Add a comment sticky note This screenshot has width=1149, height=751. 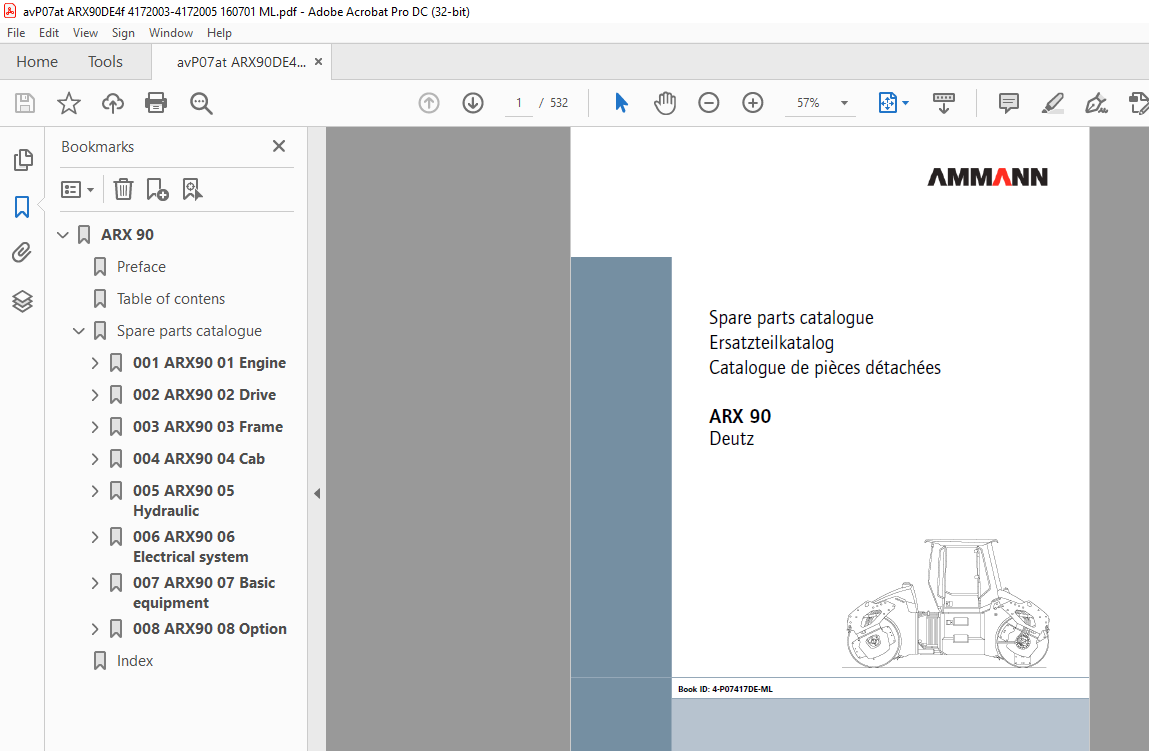tap(1008, 103)
